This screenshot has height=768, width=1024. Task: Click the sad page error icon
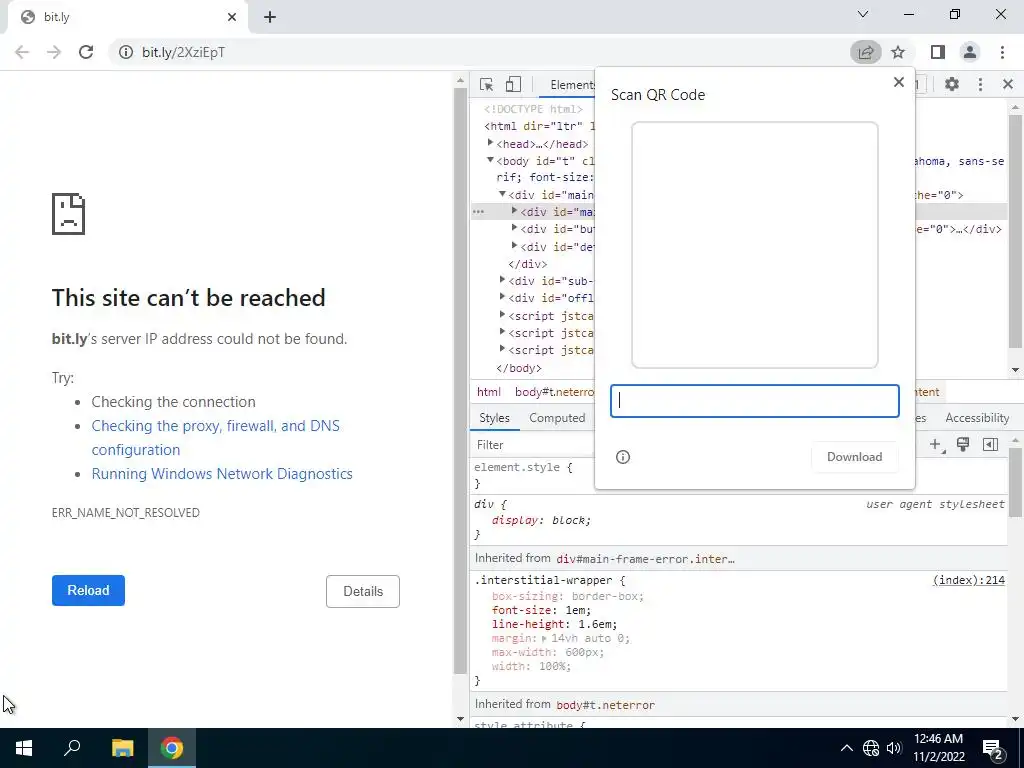point(69,214)
